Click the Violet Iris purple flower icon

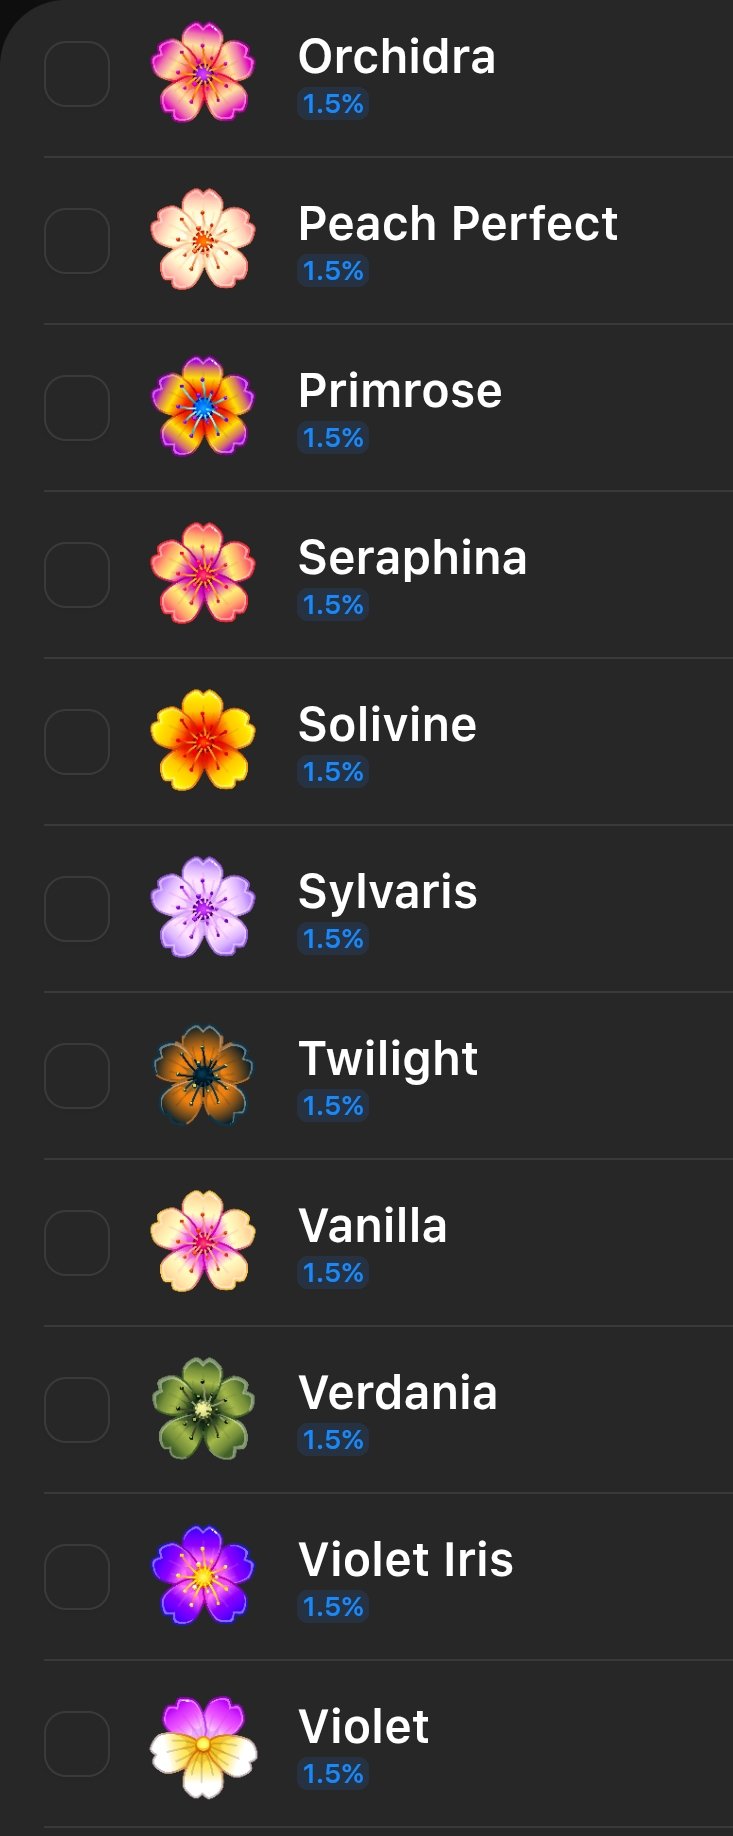[x=203, y=1576]
